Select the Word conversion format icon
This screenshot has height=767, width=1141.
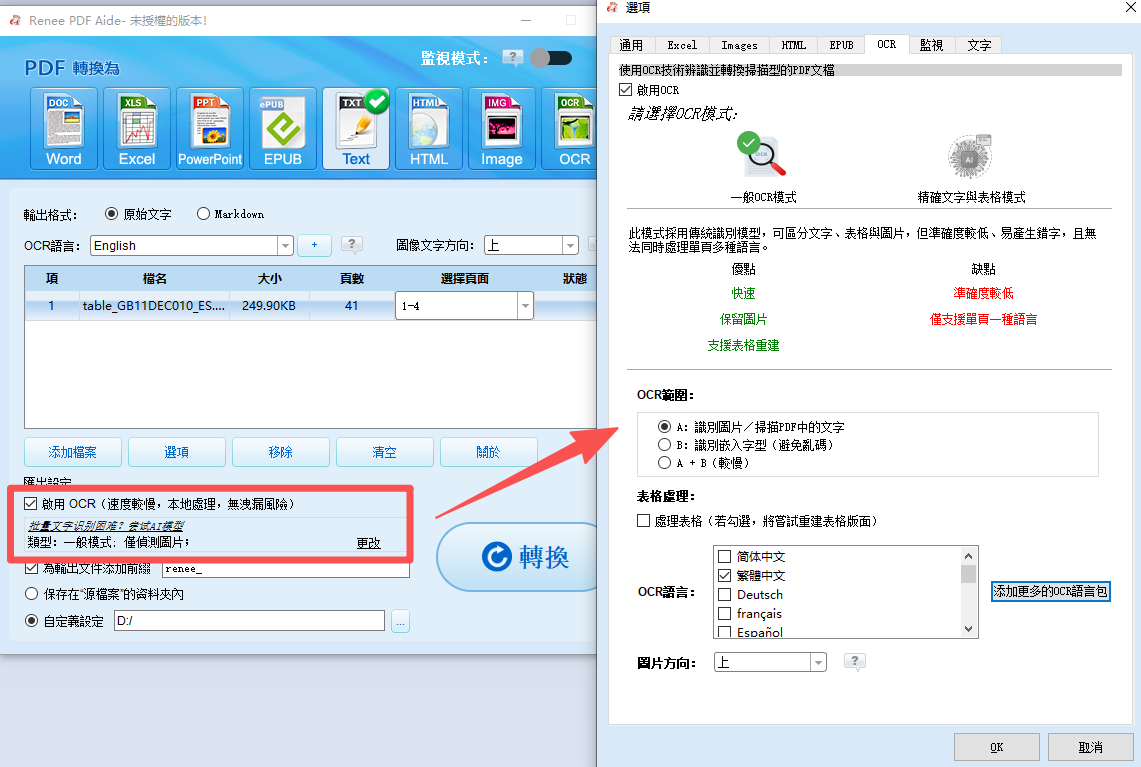click(63, 128)
